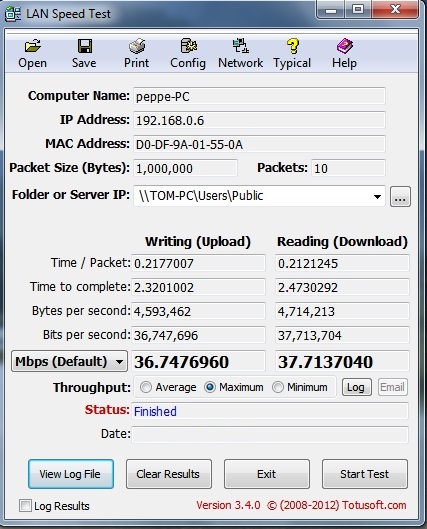Click the Start Test button
The width and height of the screenshot is (427, 529).
(x=365, y=474)
